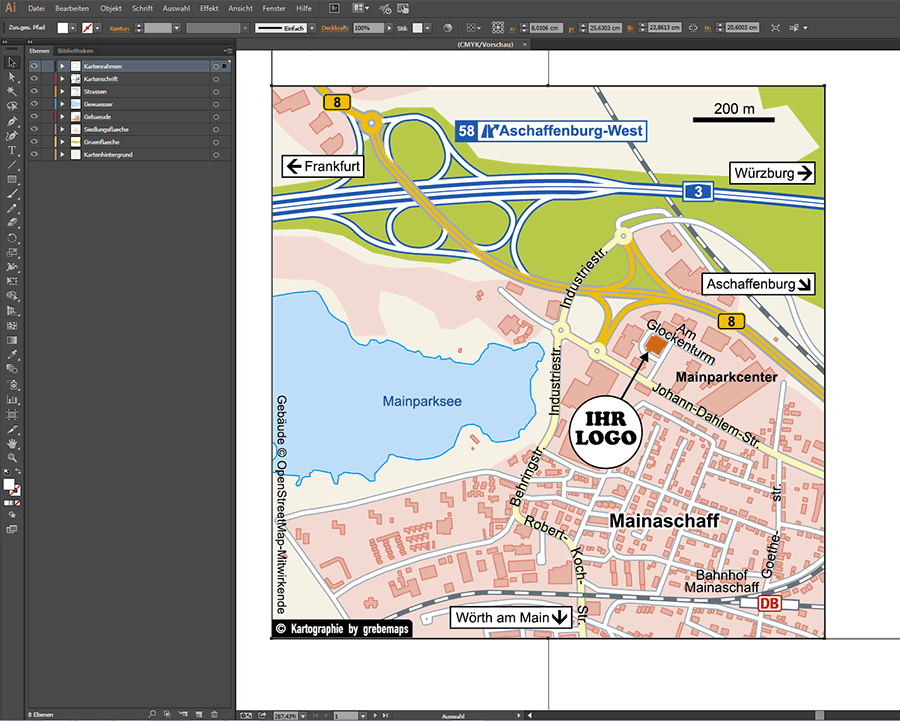
Task: Select the Selection tool (black arrow)
Action: pos(12,63)
